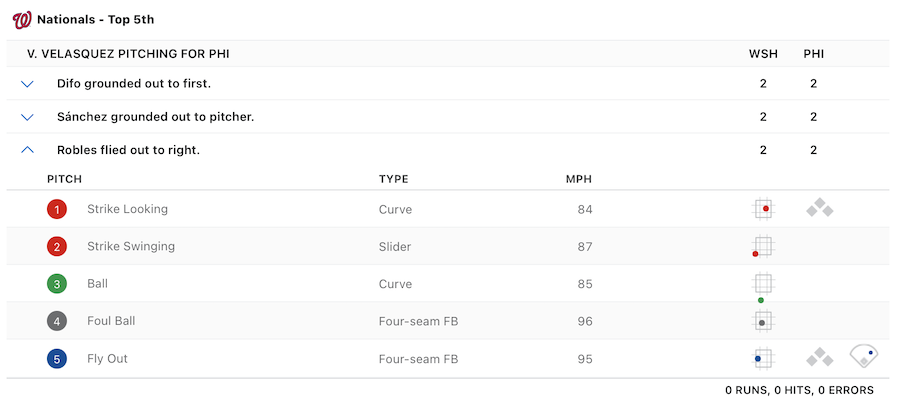Click pitch 5 blue number badge
Viewport: 900px width, 402px height.
(58, 359)
